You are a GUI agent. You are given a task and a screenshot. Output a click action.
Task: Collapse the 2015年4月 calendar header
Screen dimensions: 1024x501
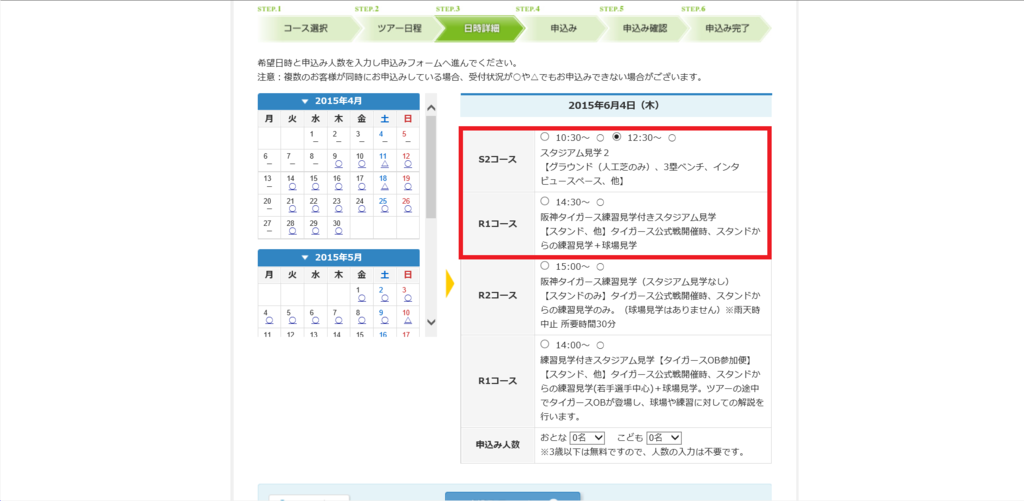(x=338, y=101)
